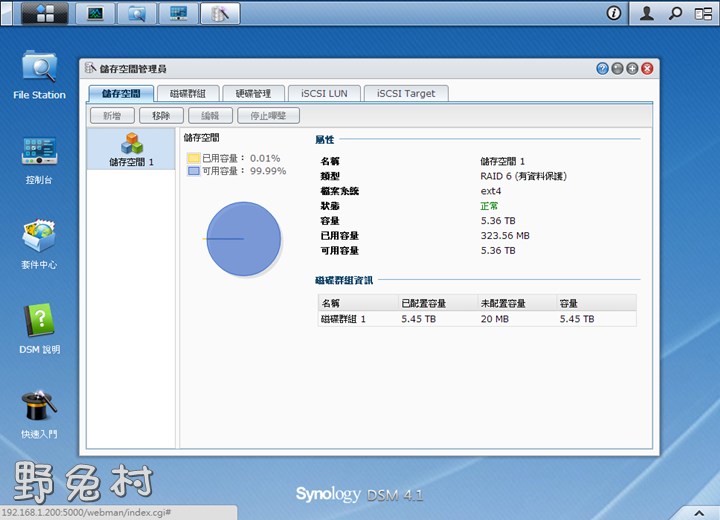Minimize the Storage Manager window
720x520 pixels.
coord(617,69)
